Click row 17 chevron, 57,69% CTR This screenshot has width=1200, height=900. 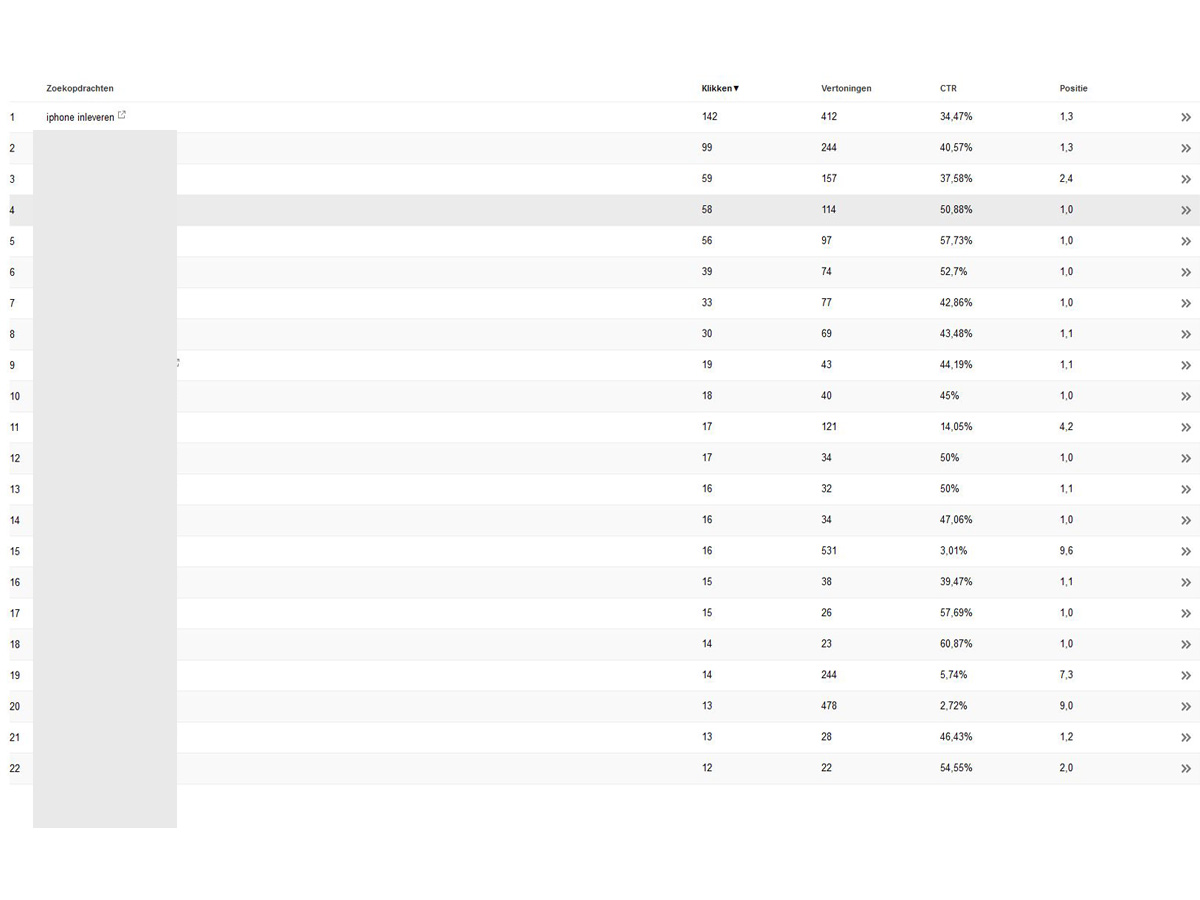click(x=1186, y=613)
